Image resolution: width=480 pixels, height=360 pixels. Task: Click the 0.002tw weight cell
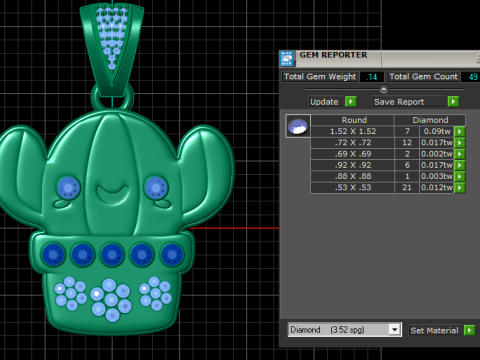(x=436, y=154)
